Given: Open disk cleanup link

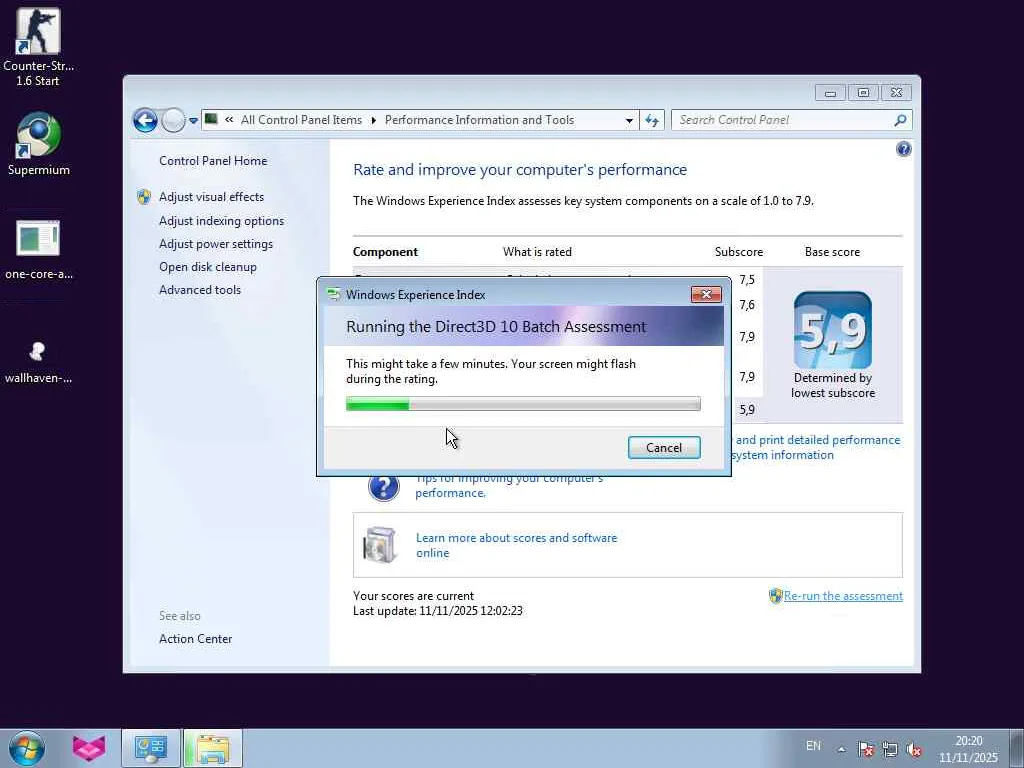Looking at the screenshot, I should (x=208, y=266).
